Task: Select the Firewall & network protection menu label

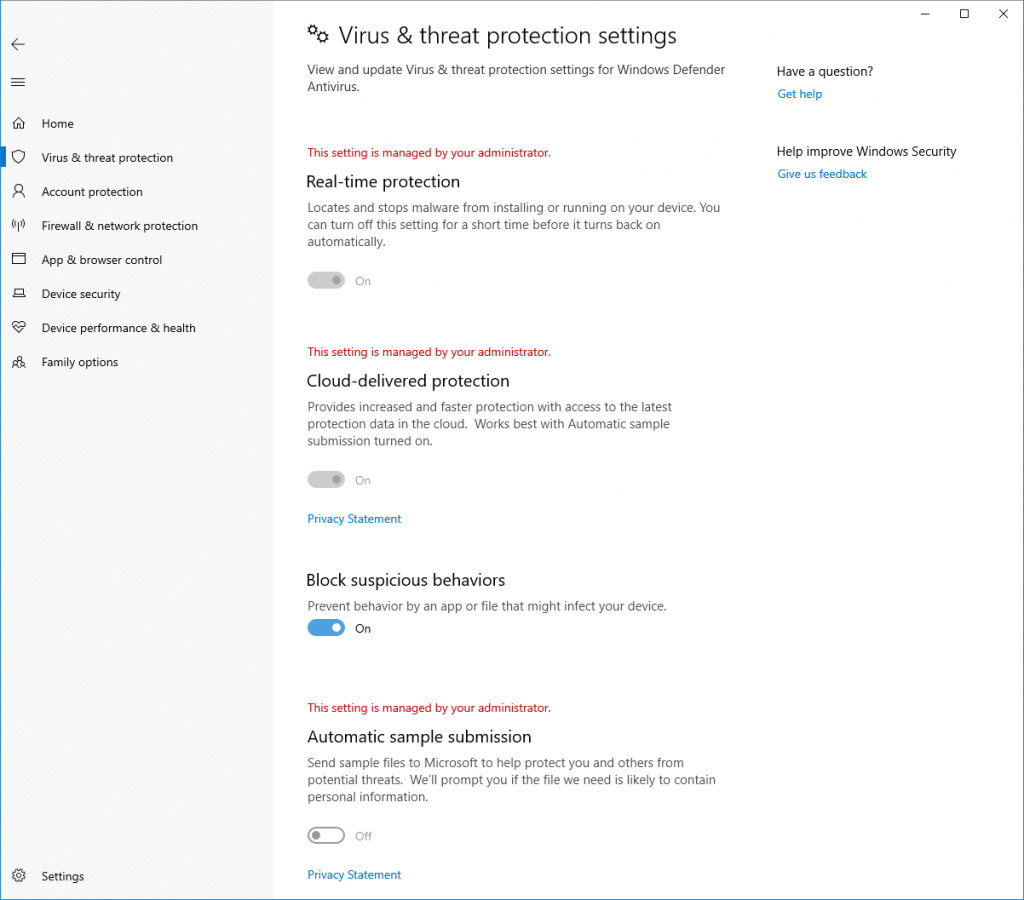Action: [120, 226]
